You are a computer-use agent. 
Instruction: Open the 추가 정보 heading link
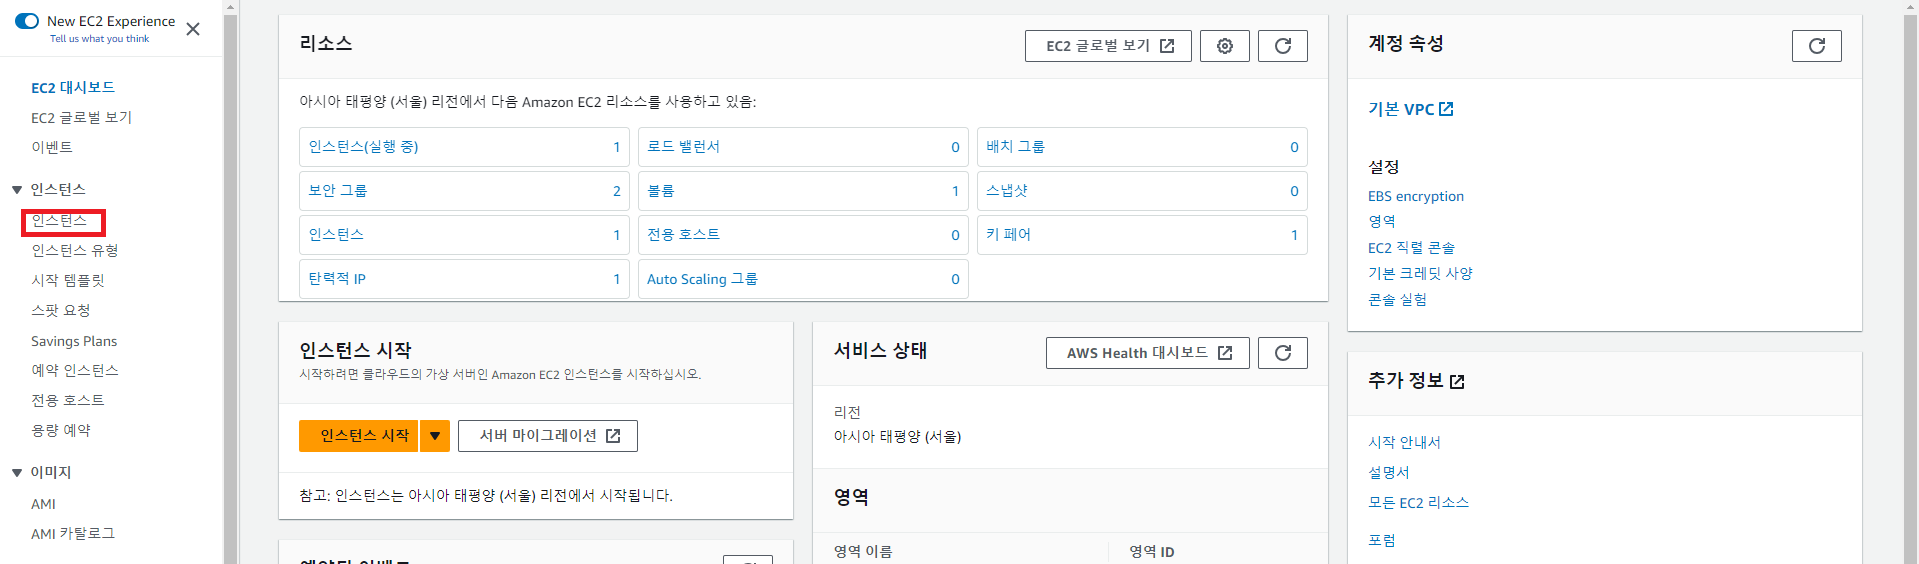pos(1416,381)
